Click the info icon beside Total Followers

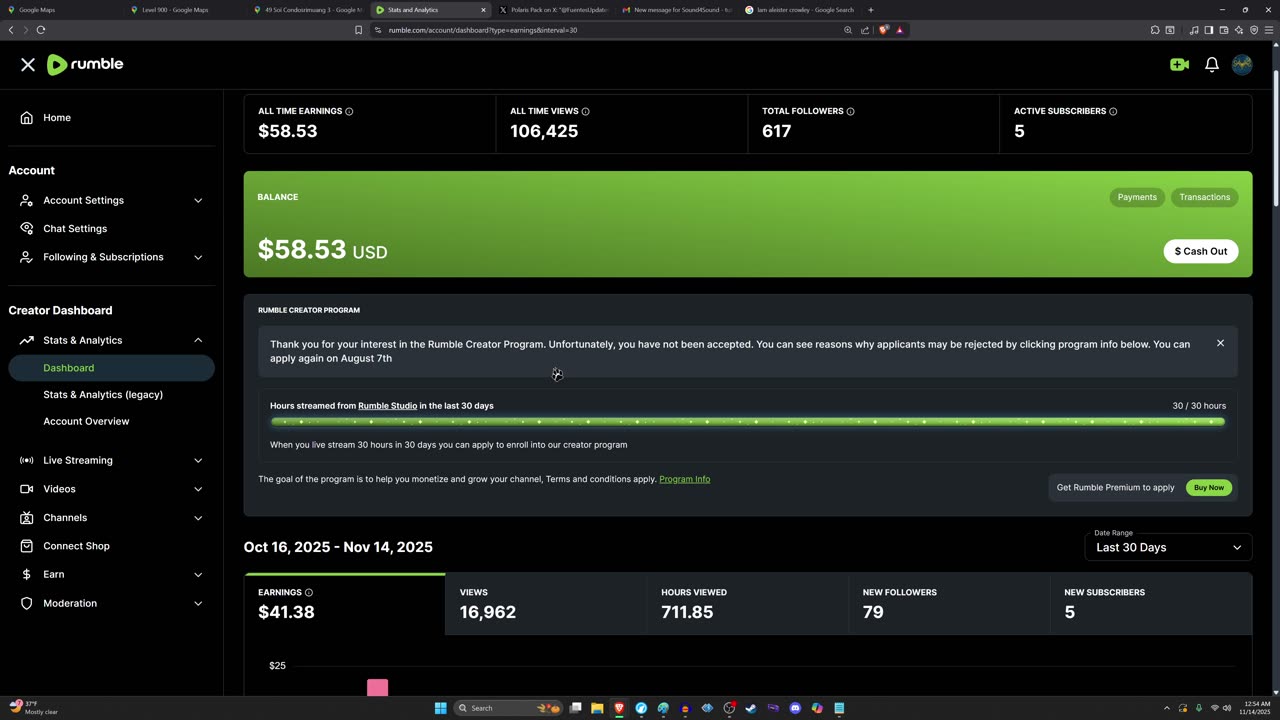point(851,111)
